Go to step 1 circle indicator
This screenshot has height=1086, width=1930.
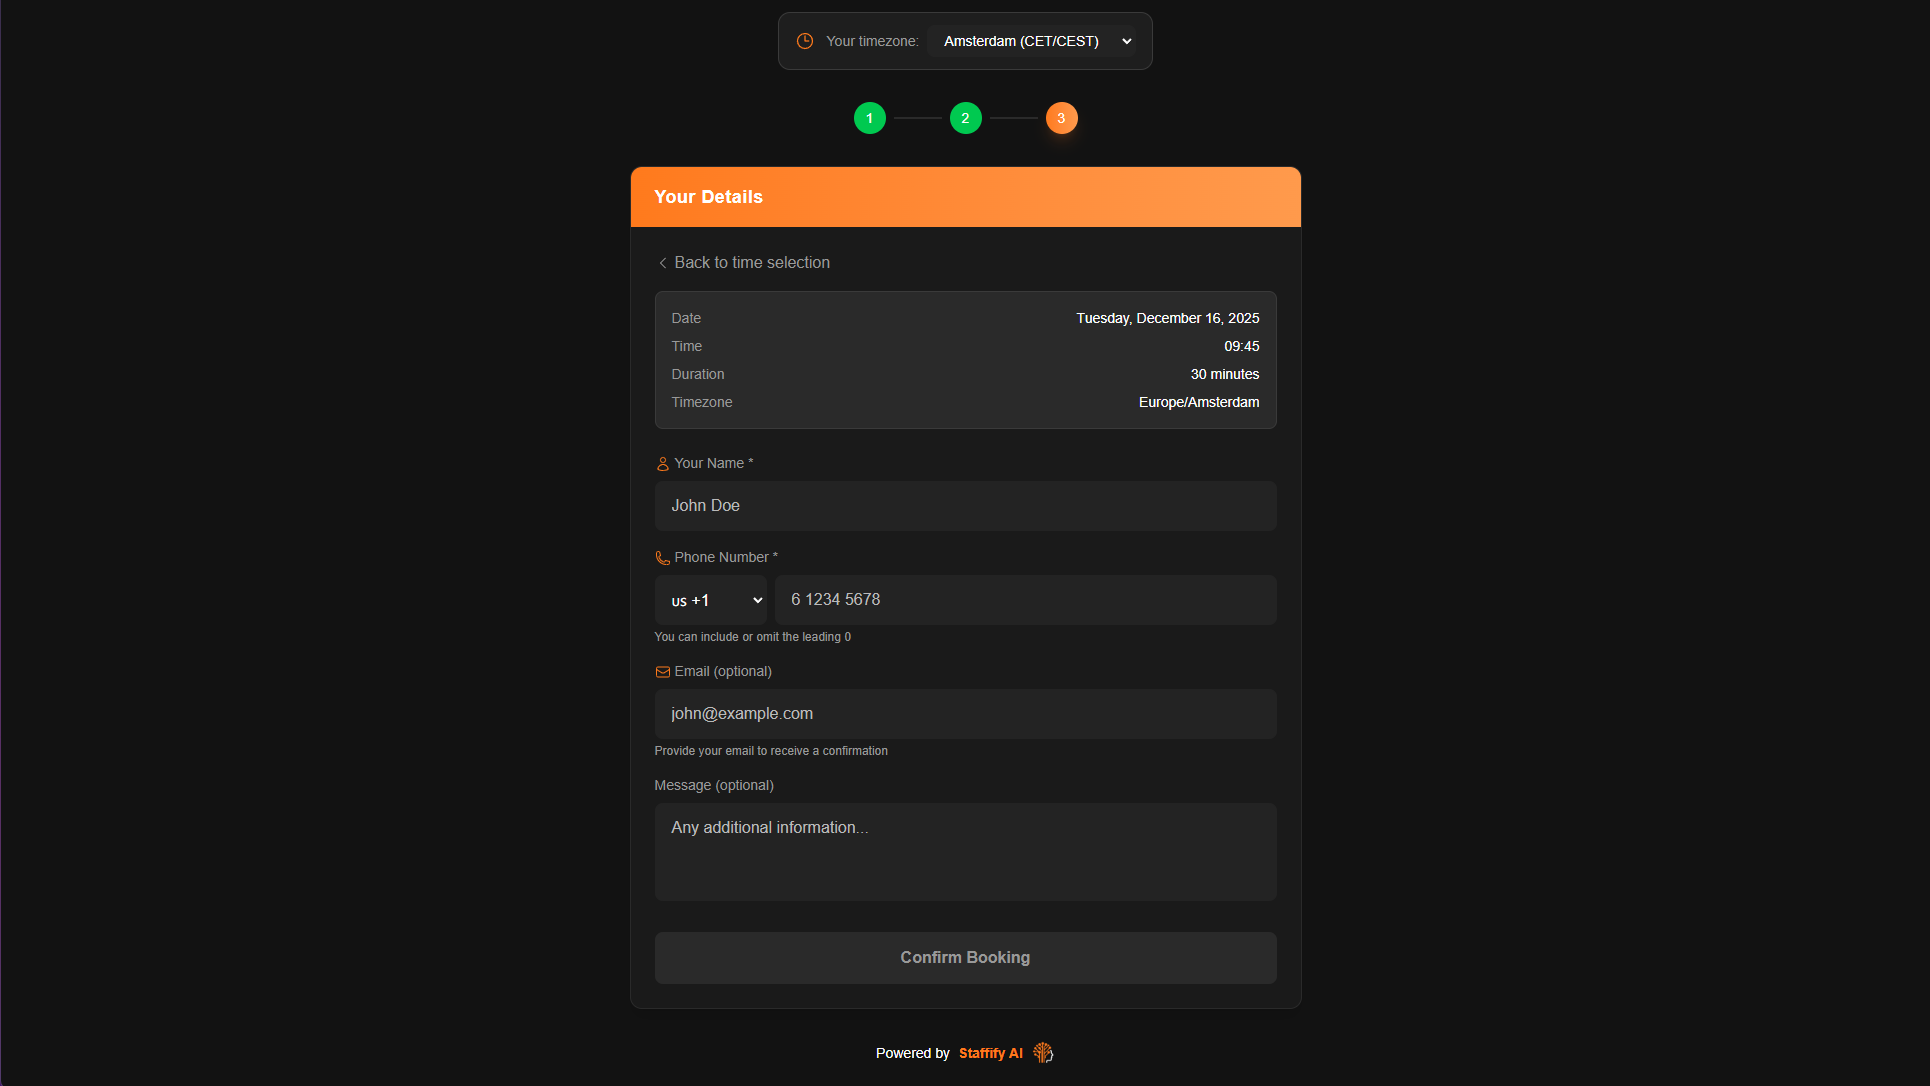pyautogui.click(x=869, y=118)
